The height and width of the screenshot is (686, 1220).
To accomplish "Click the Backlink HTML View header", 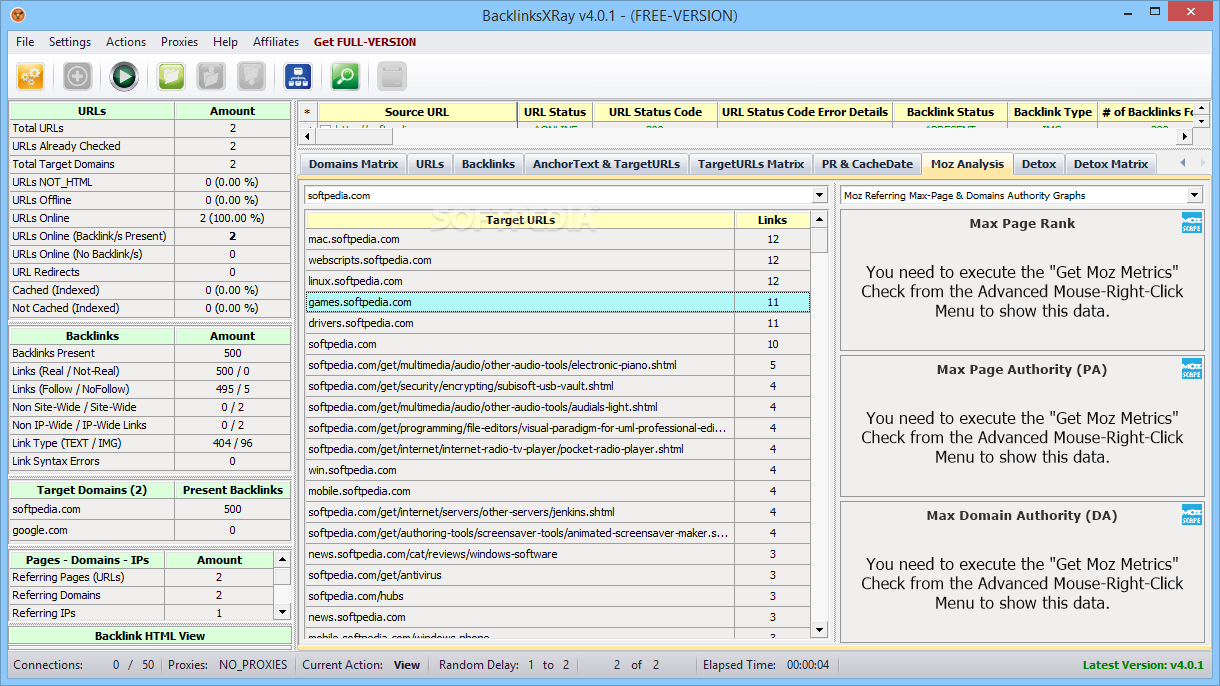I will click(x=150, y=636).
